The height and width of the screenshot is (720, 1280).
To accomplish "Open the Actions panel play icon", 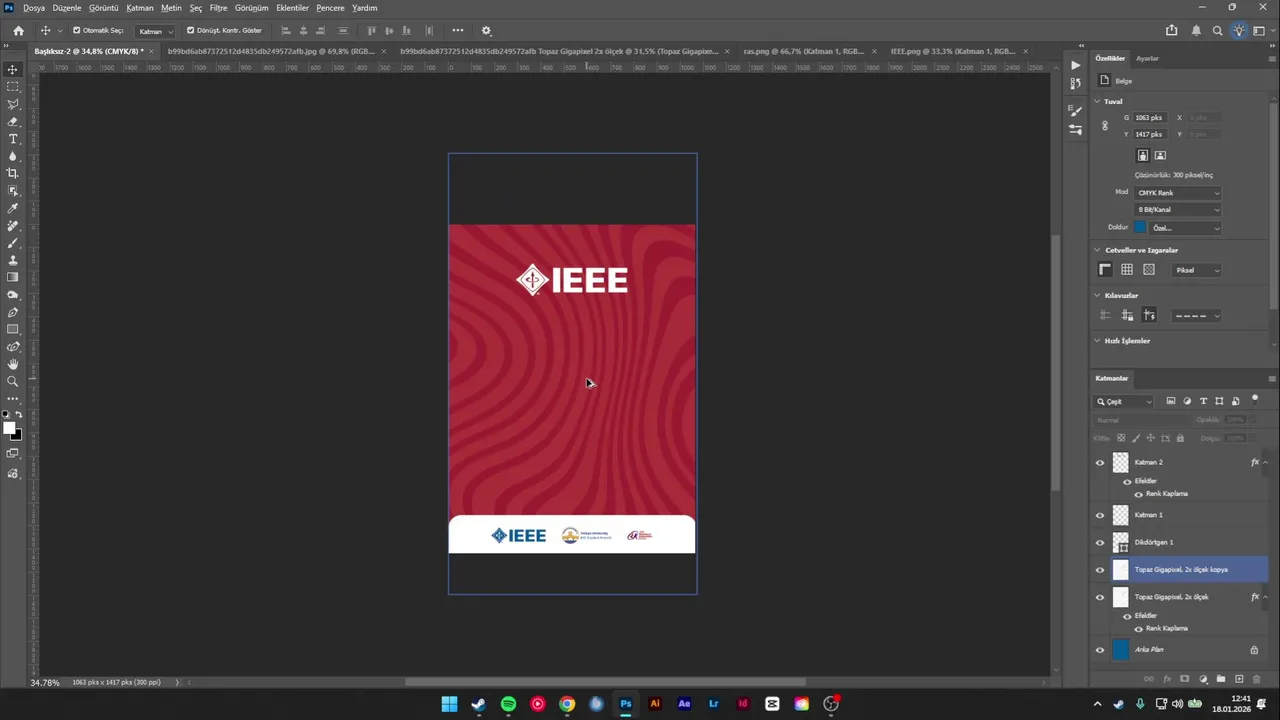I will (x=1075, y=65).
